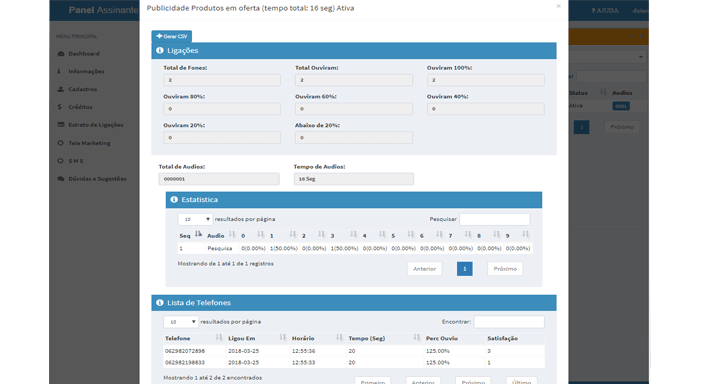Open Informações in the sidebar
709x384 pixels.
click(x=86, y=71)
